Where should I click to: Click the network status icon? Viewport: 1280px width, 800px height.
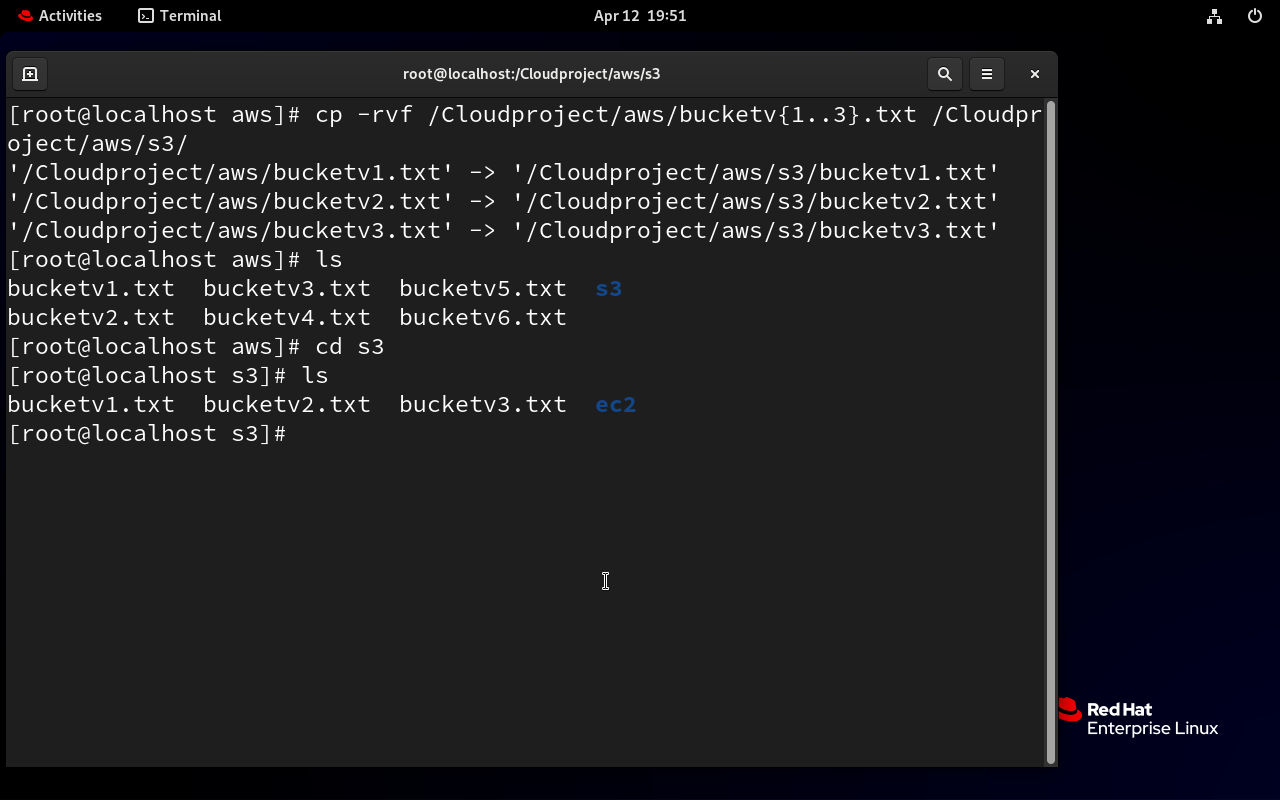(x=1214, y=16)
